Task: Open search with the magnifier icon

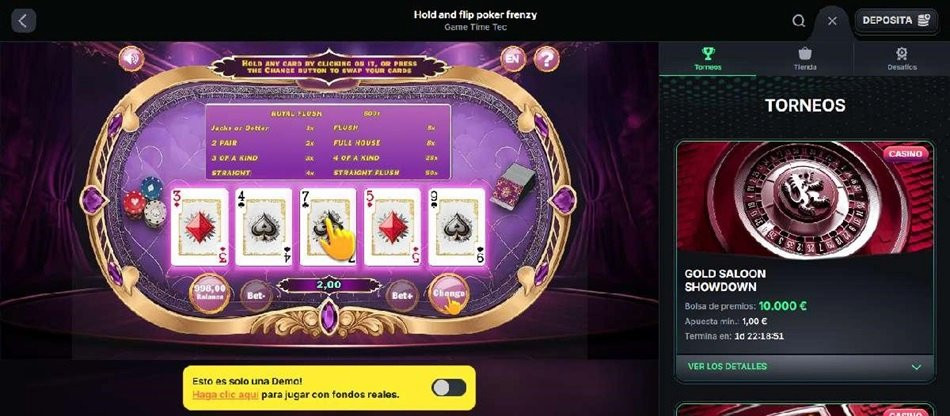Action: pyautogui.click(x=799, y=21)
